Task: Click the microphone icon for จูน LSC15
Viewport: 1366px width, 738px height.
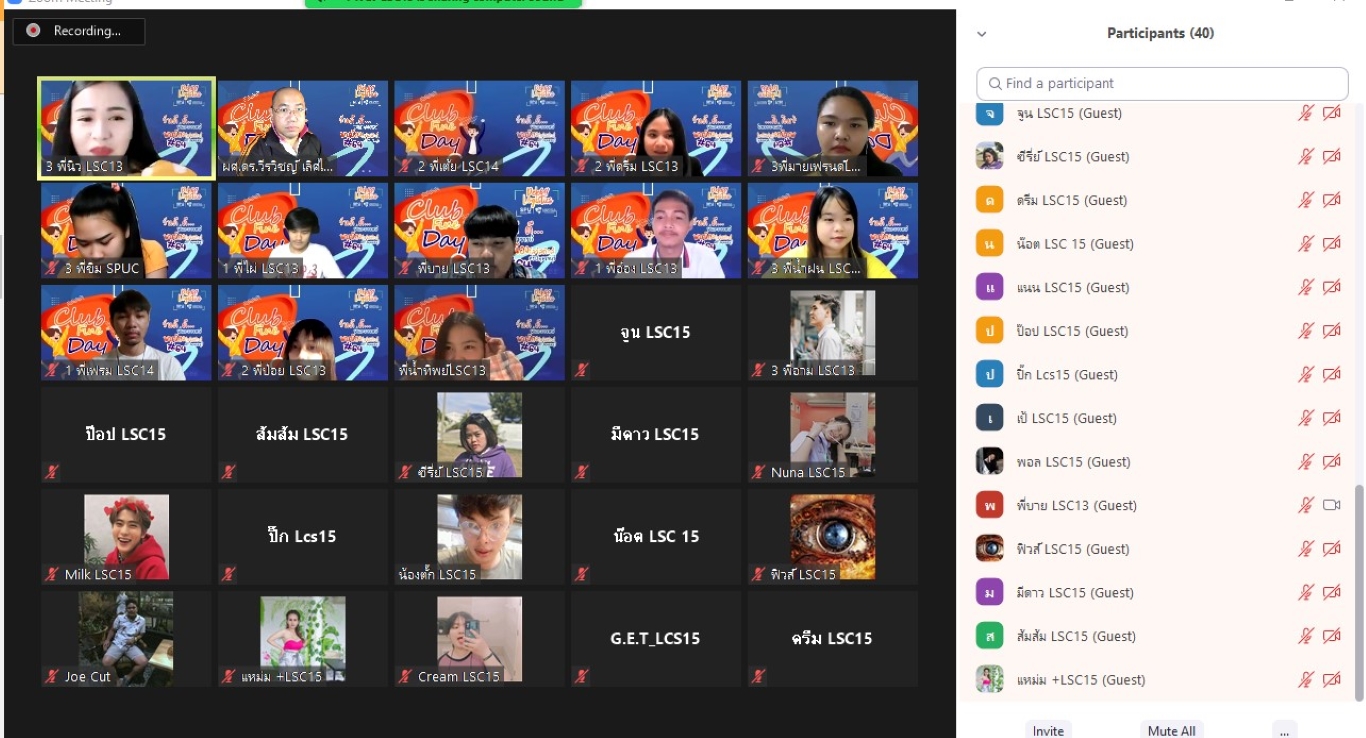Action: tap(1305, 113)
